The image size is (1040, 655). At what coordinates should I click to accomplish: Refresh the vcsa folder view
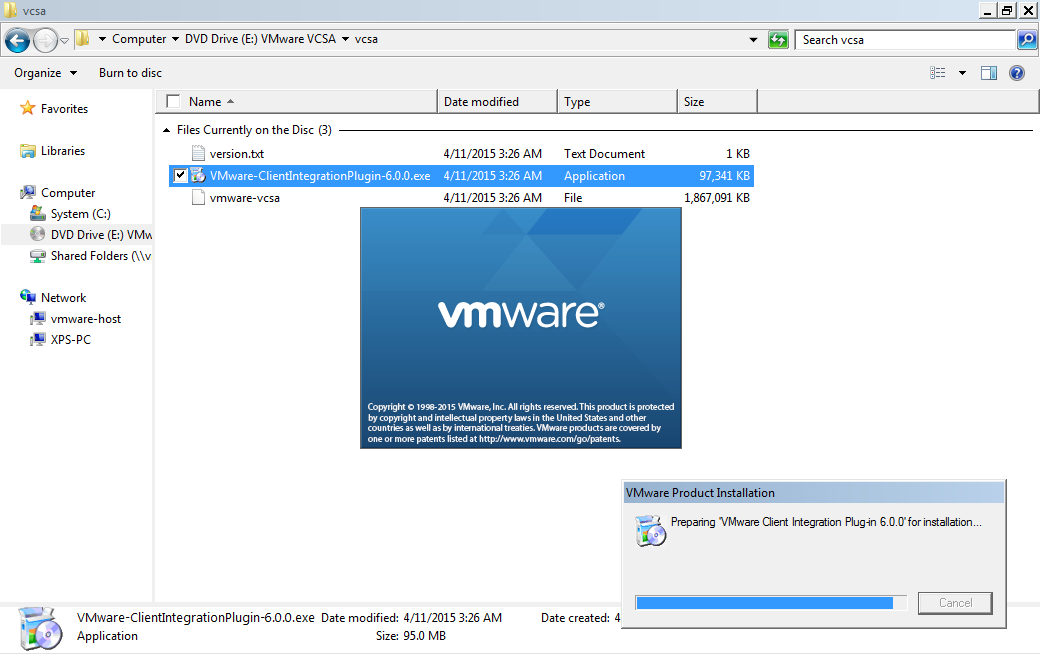778,40
